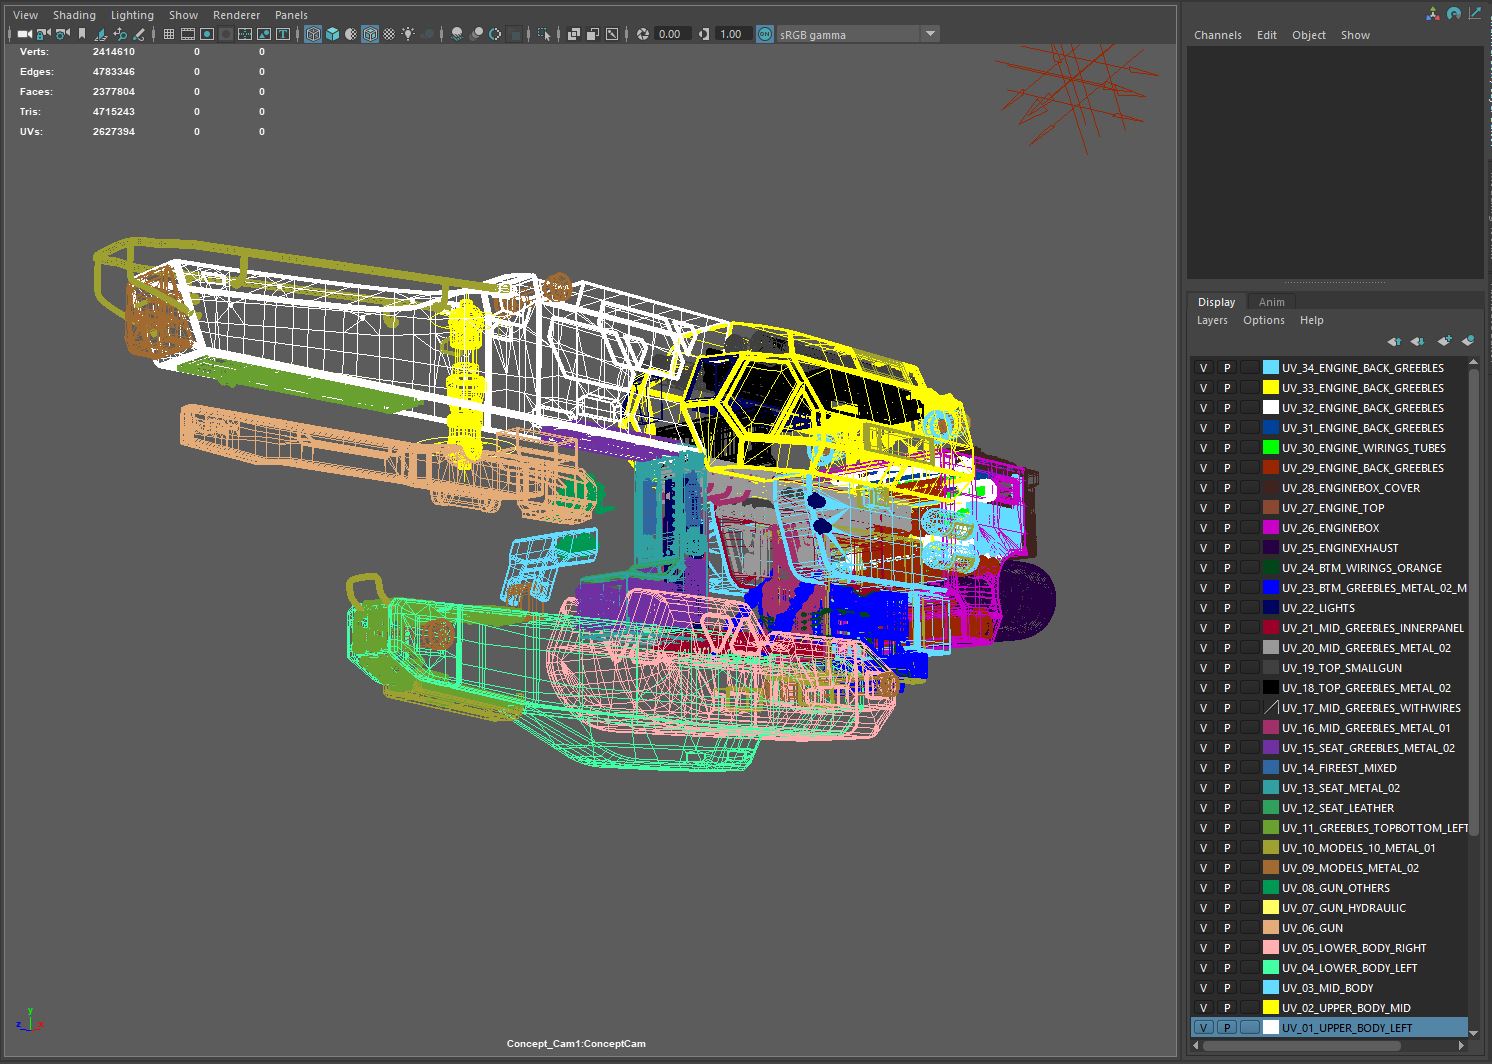Viewport: 1492px width, 1064px height.
Task: Enable Wireframe display icon in panel toolbar
Action: pyautogui.click(x=313, y=34)
